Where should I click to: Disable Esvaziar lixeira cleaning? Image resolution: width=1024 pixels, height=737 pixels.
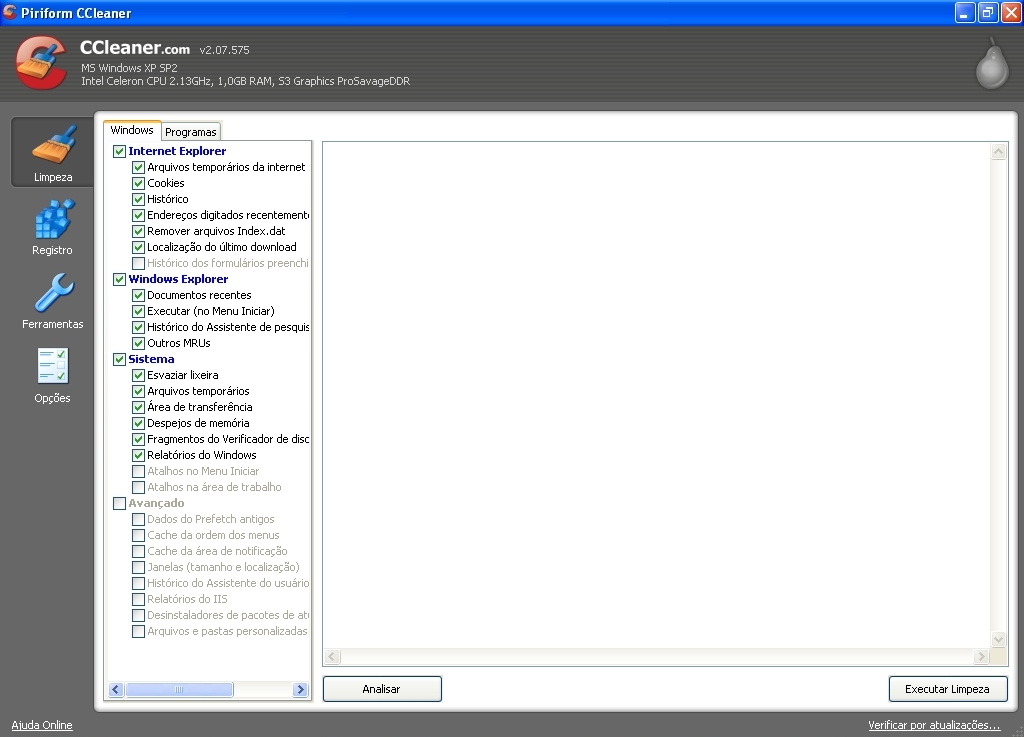138,375
